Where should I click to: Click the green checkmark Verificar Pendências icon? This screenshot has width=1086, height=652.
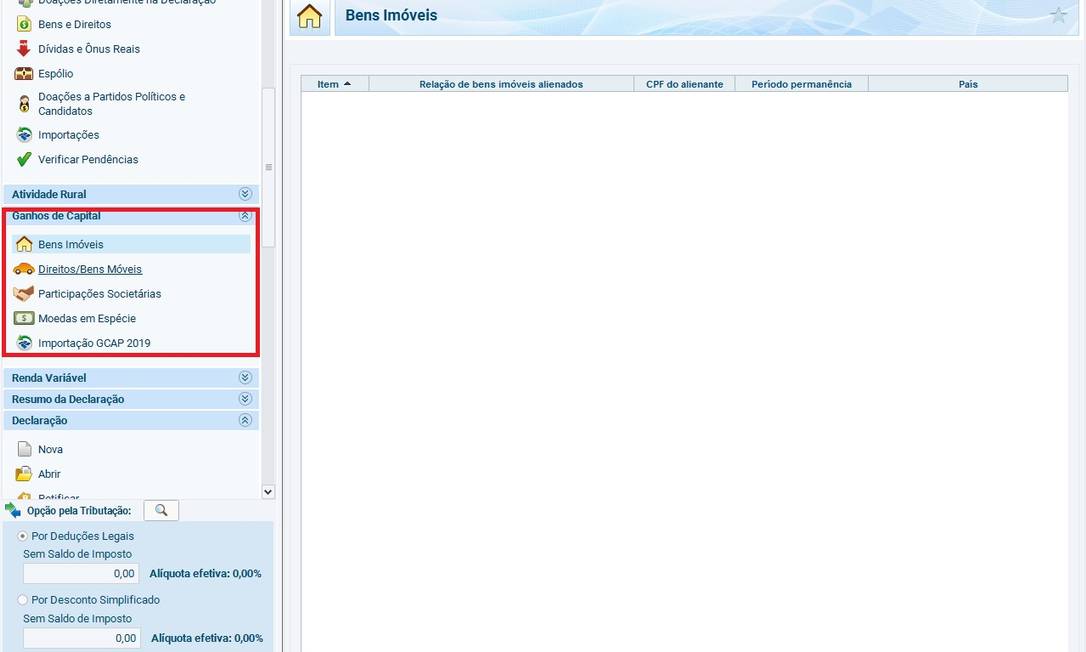24,159
